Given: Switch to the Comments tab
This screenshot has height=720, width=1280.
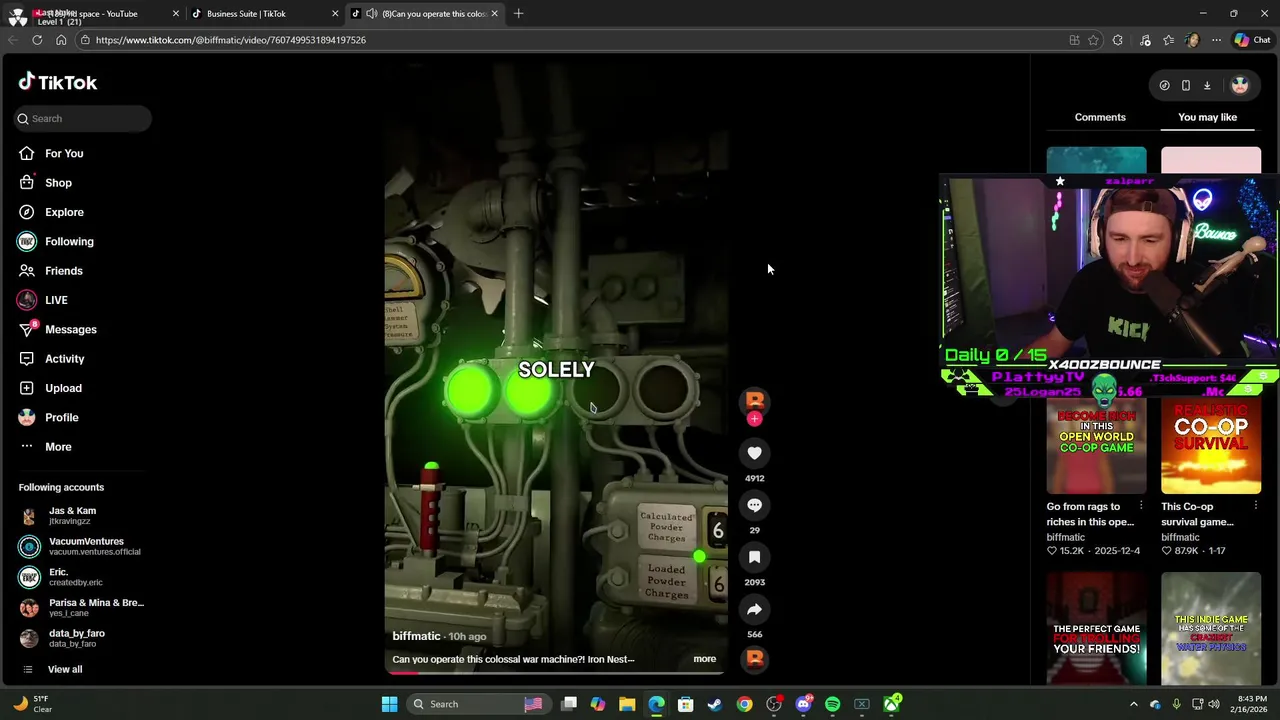Looking at the screenshot, I should (x=1100, y=117).
